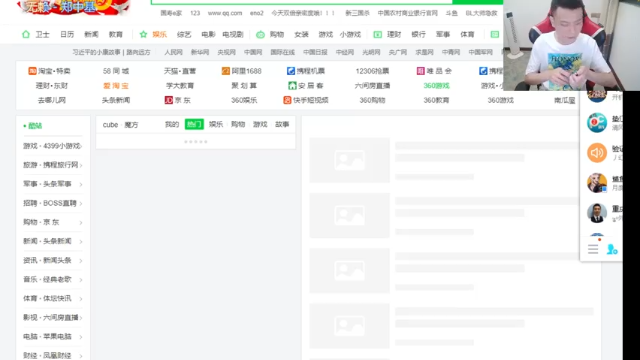Open the chat above the man-in-suit avatar
640x360 pixels.
tap(597, 182)
